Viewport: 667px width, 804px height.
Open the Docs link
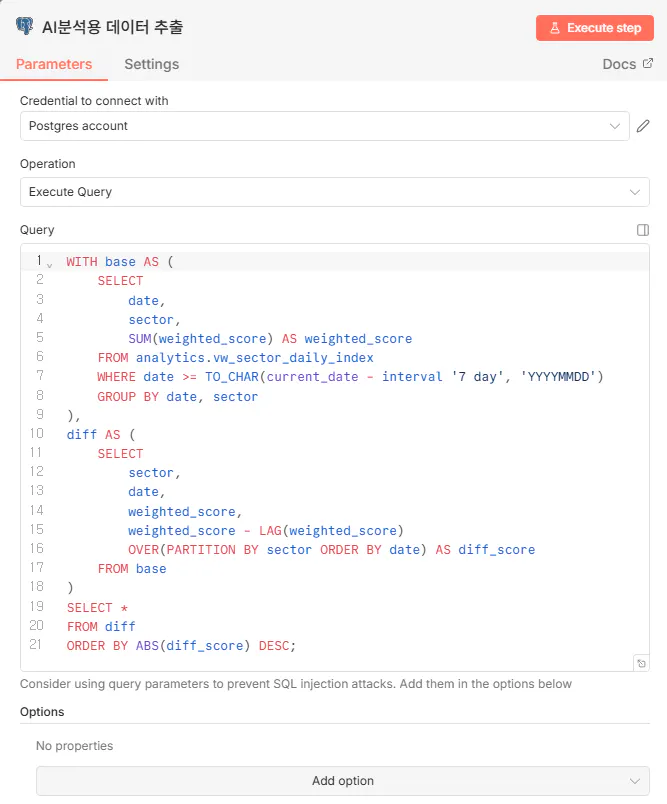(619, 64)
